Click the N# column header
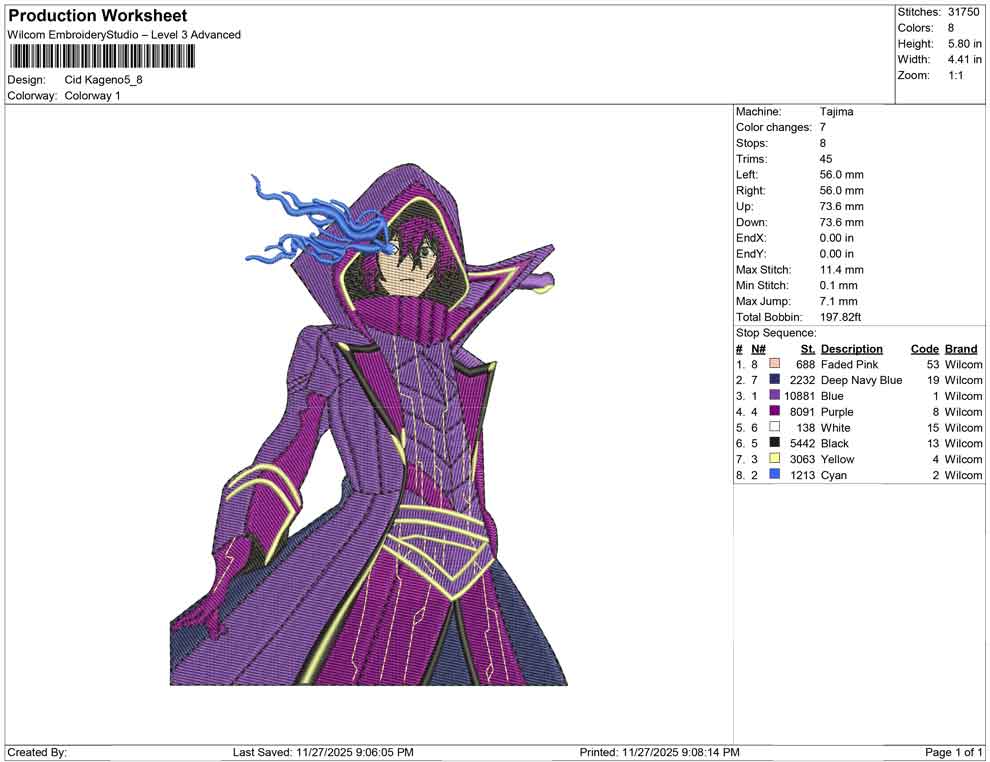990x762 pixels. pos(758,348)
